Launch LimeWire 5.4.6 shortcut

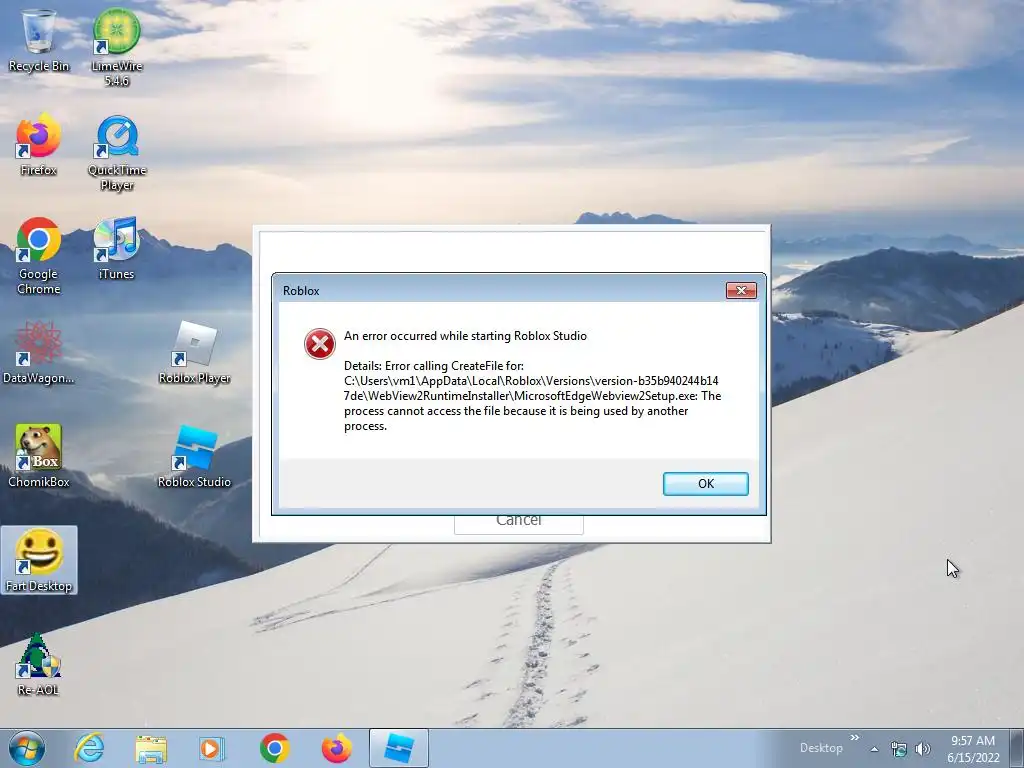[116, 46]
